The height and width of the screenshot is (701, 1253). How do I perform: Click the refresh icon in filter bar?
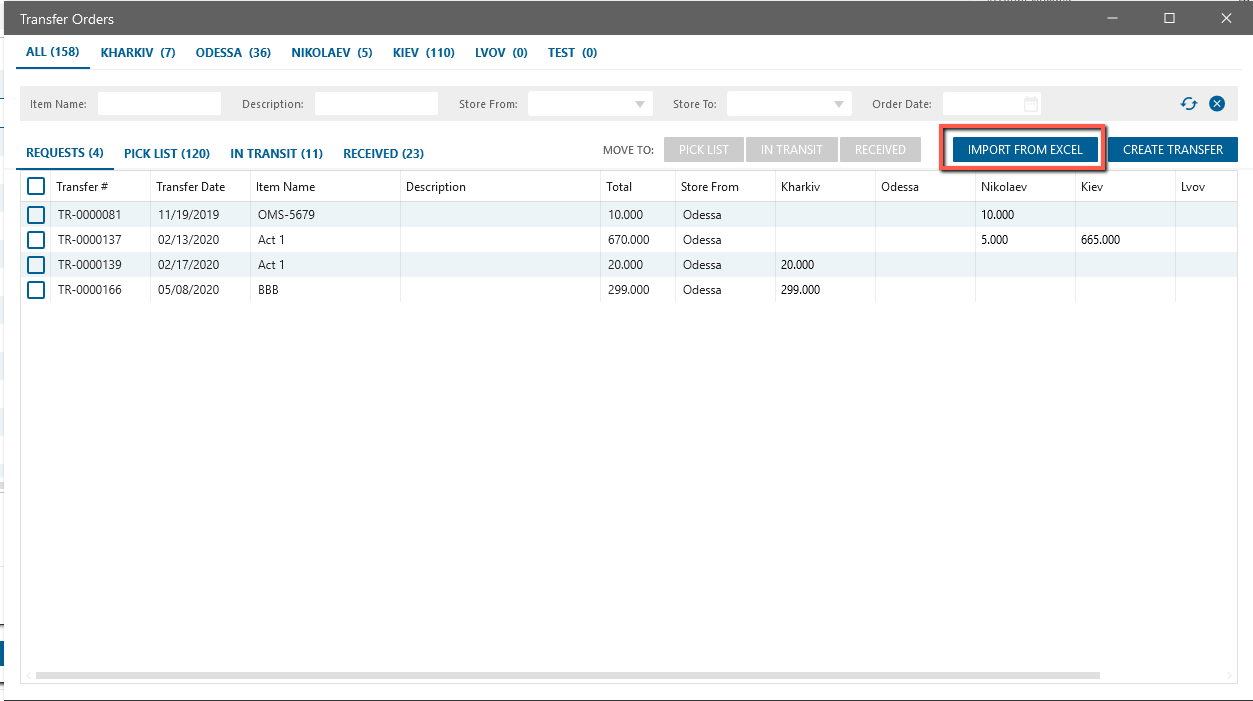coord(1189,103)
